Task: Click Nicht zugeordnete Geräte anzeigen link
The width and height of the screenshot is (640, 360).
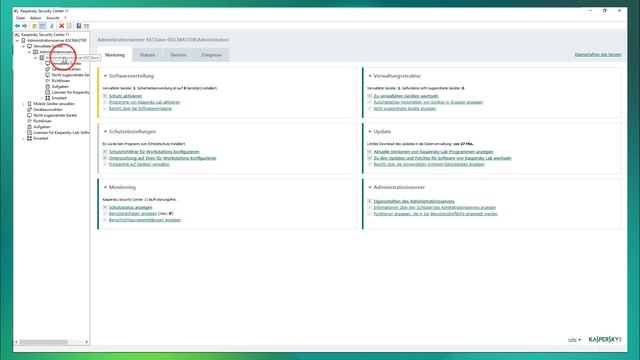Action: coord(405,109)
